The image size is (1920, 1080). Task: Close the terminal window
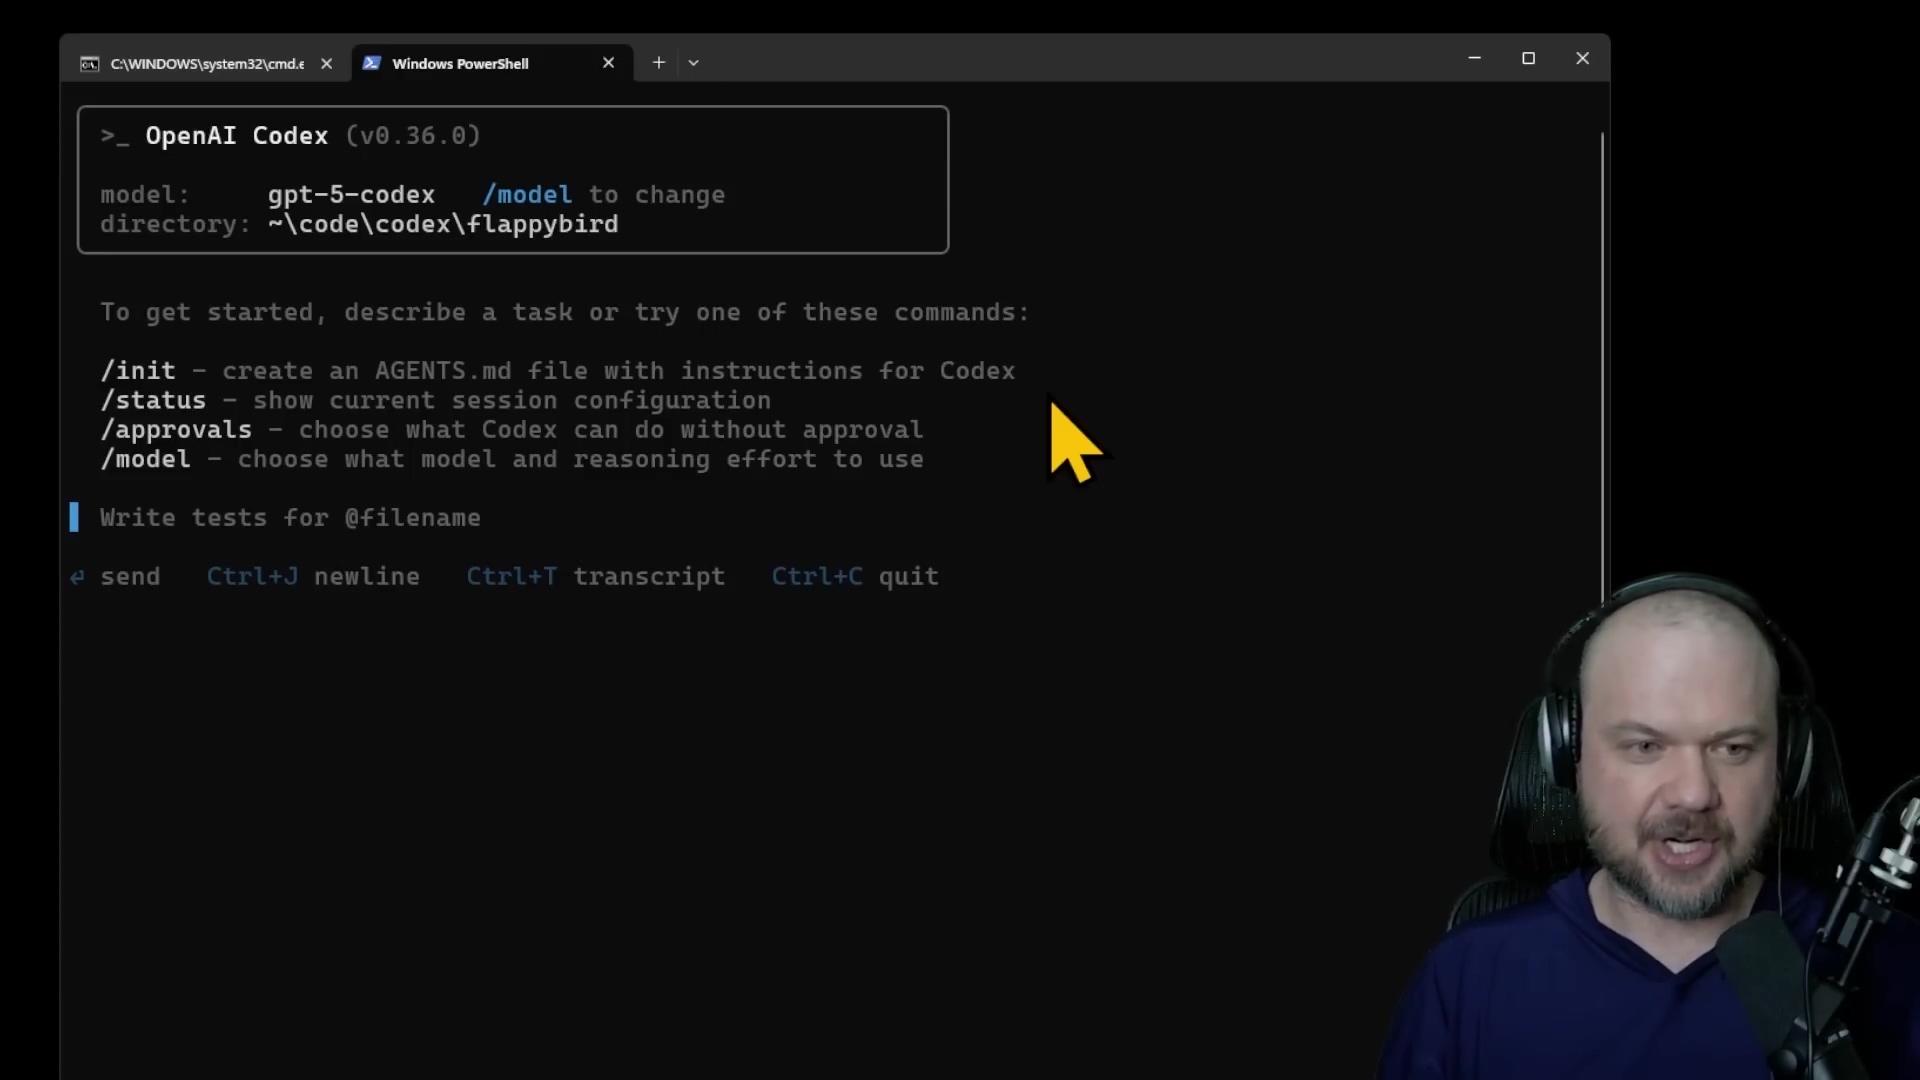click(x=1582, y=58)
